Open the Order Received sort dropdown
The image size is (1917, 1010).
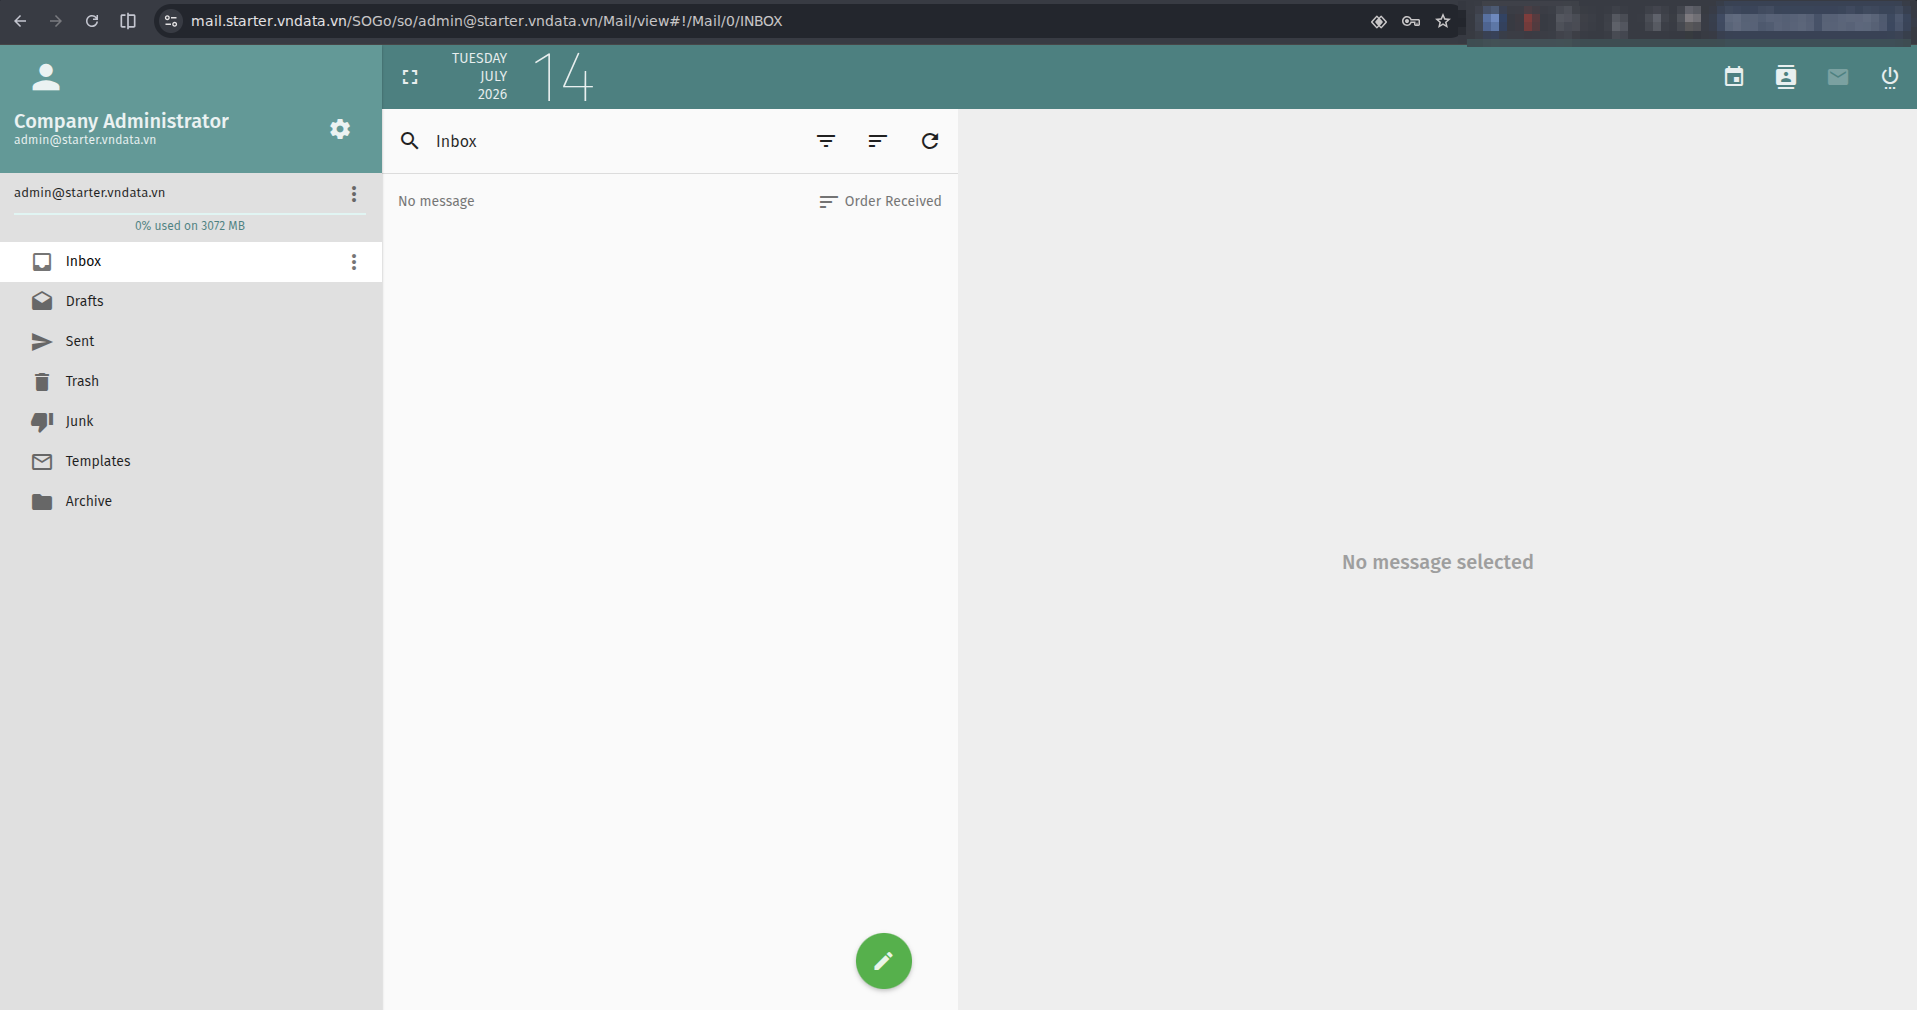tap(880, 201)
